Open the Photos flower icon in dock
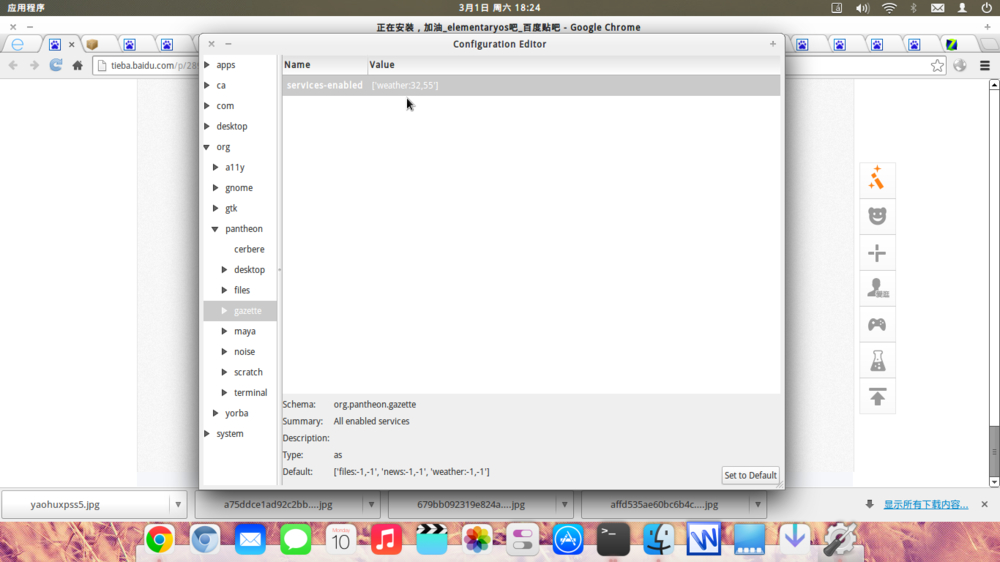The image size is (1000, 562). click(477, 540)
